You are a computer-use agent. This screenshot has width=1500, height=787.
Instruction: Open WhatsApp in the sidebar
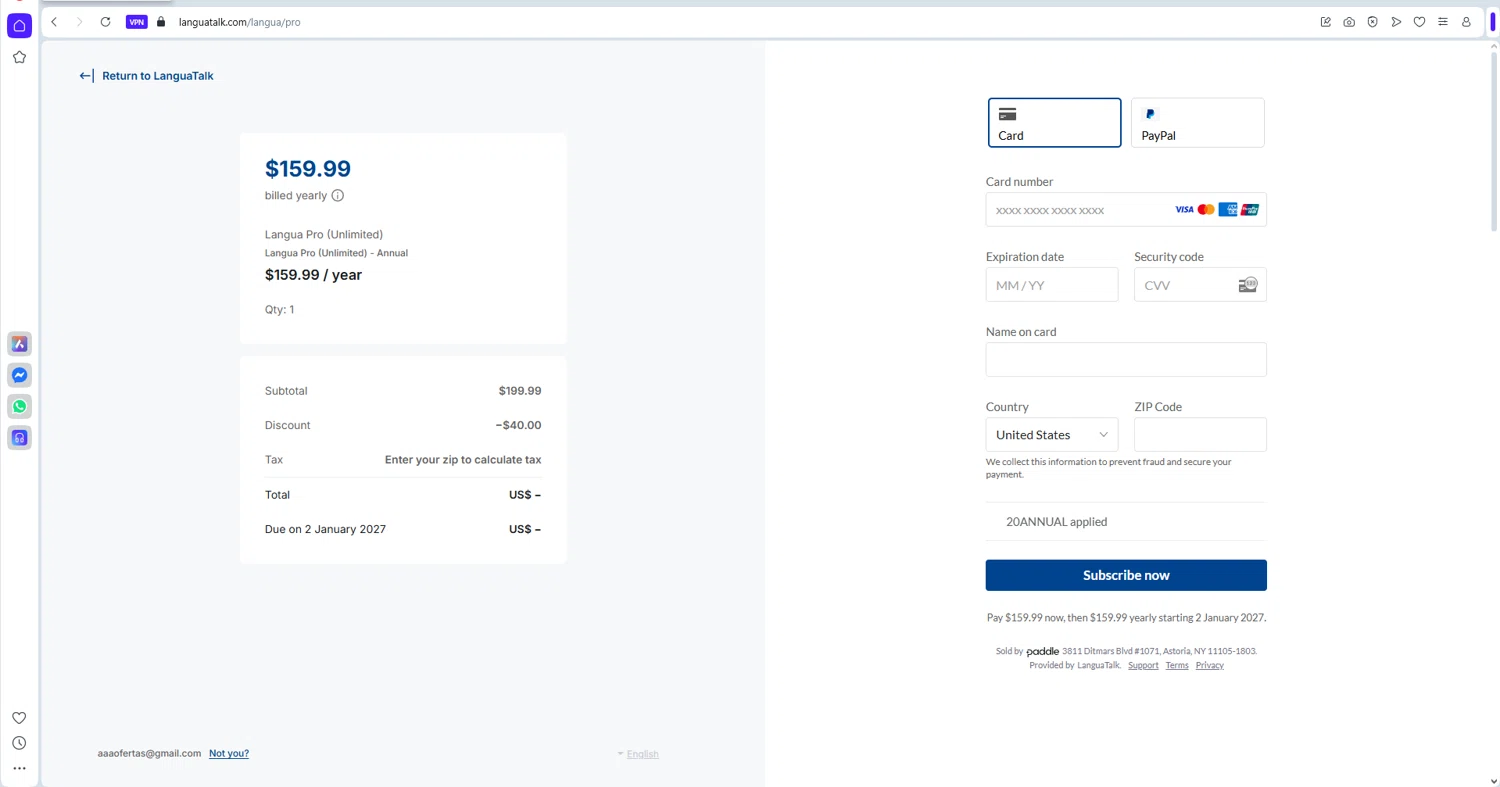pyautogui.click(x=19, y=406)
